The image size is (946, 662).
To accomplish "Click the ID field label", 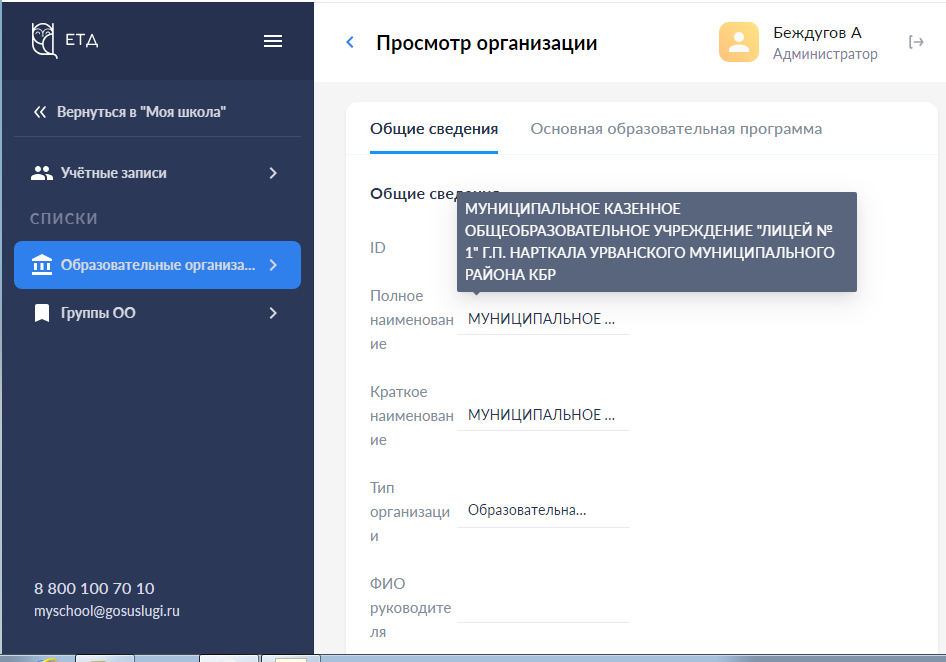I will 378,247.
